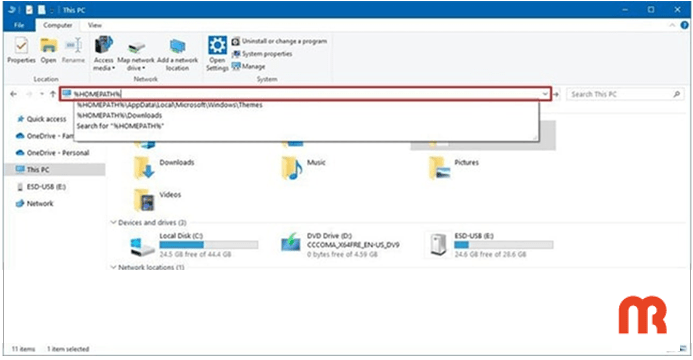Expand the address bar history dropdown
Viewport: 693px width, 360px height.
click(x=545, y=94)
